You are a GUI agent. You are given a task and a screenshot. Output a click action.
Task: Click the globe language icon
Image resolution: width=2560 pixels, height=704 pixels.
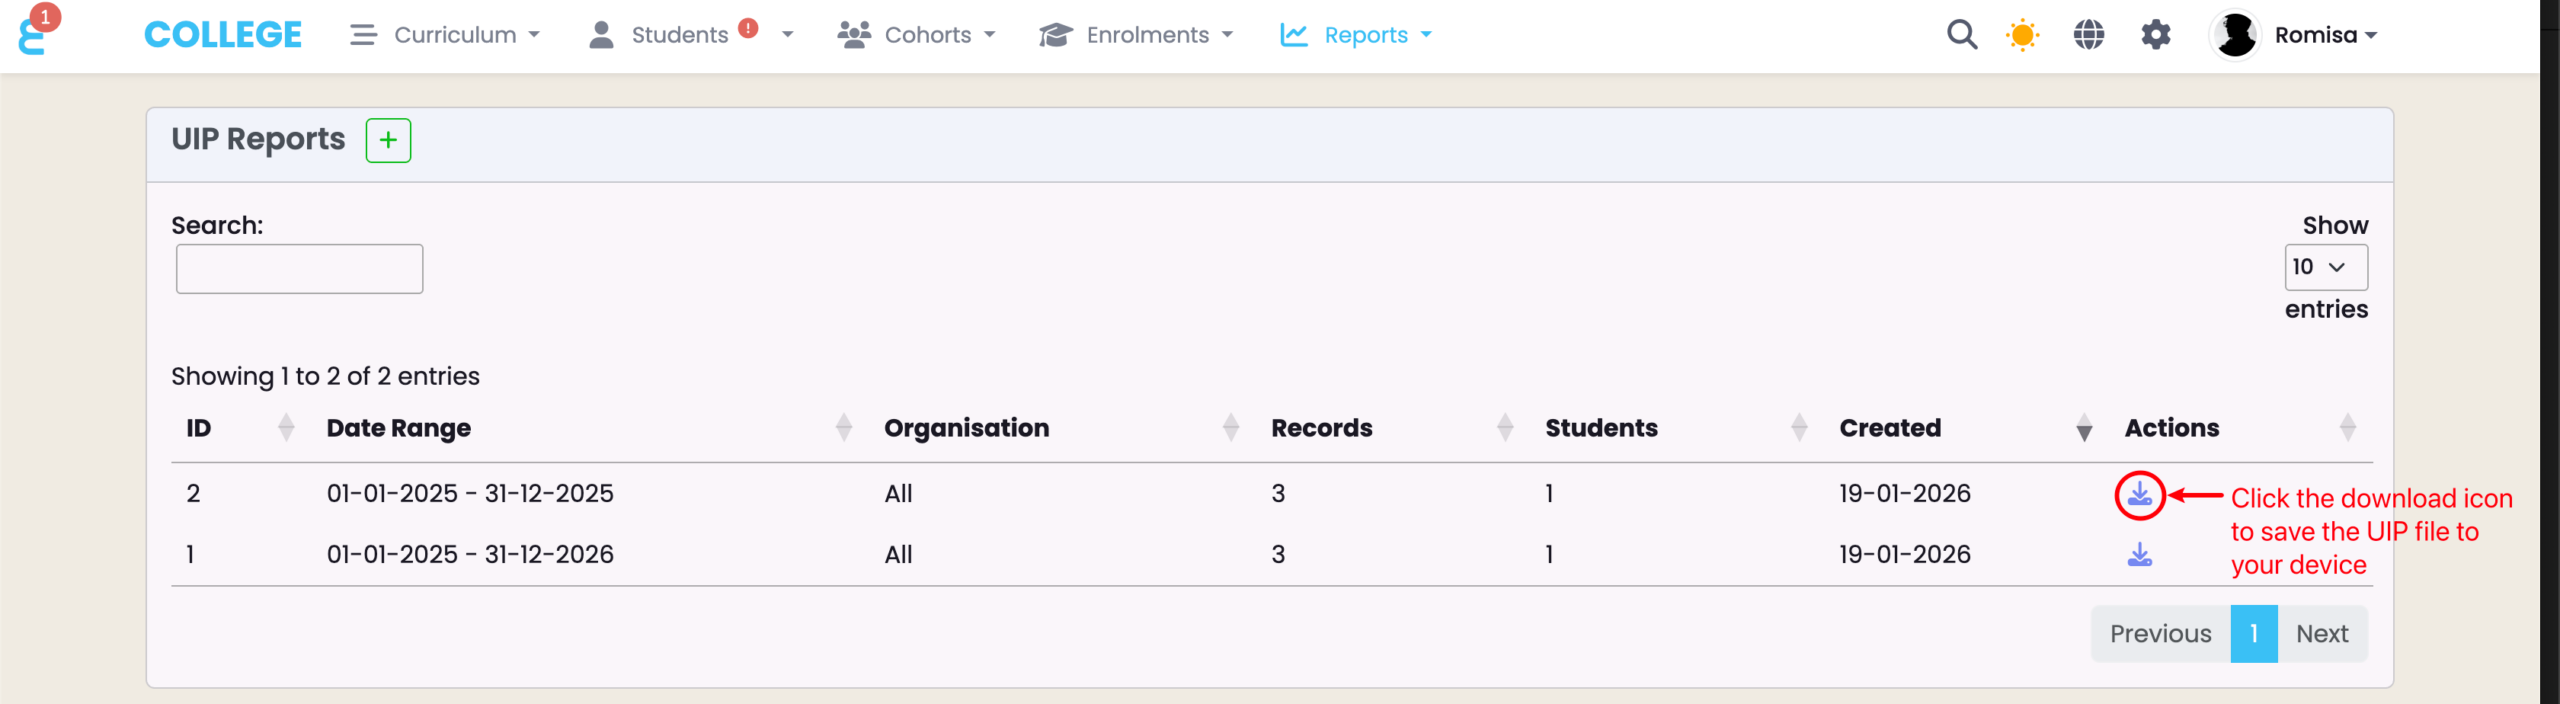[x=2088, y=35]
